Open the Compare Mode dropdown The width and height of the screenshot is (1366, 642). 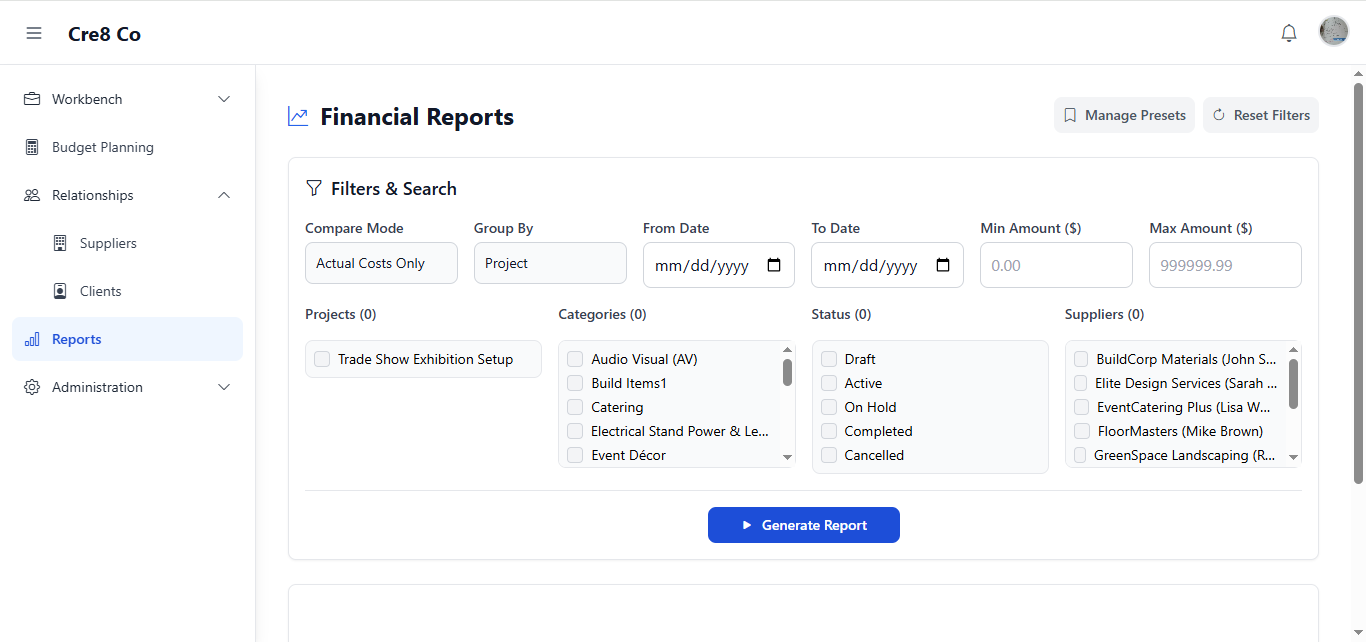381,263
